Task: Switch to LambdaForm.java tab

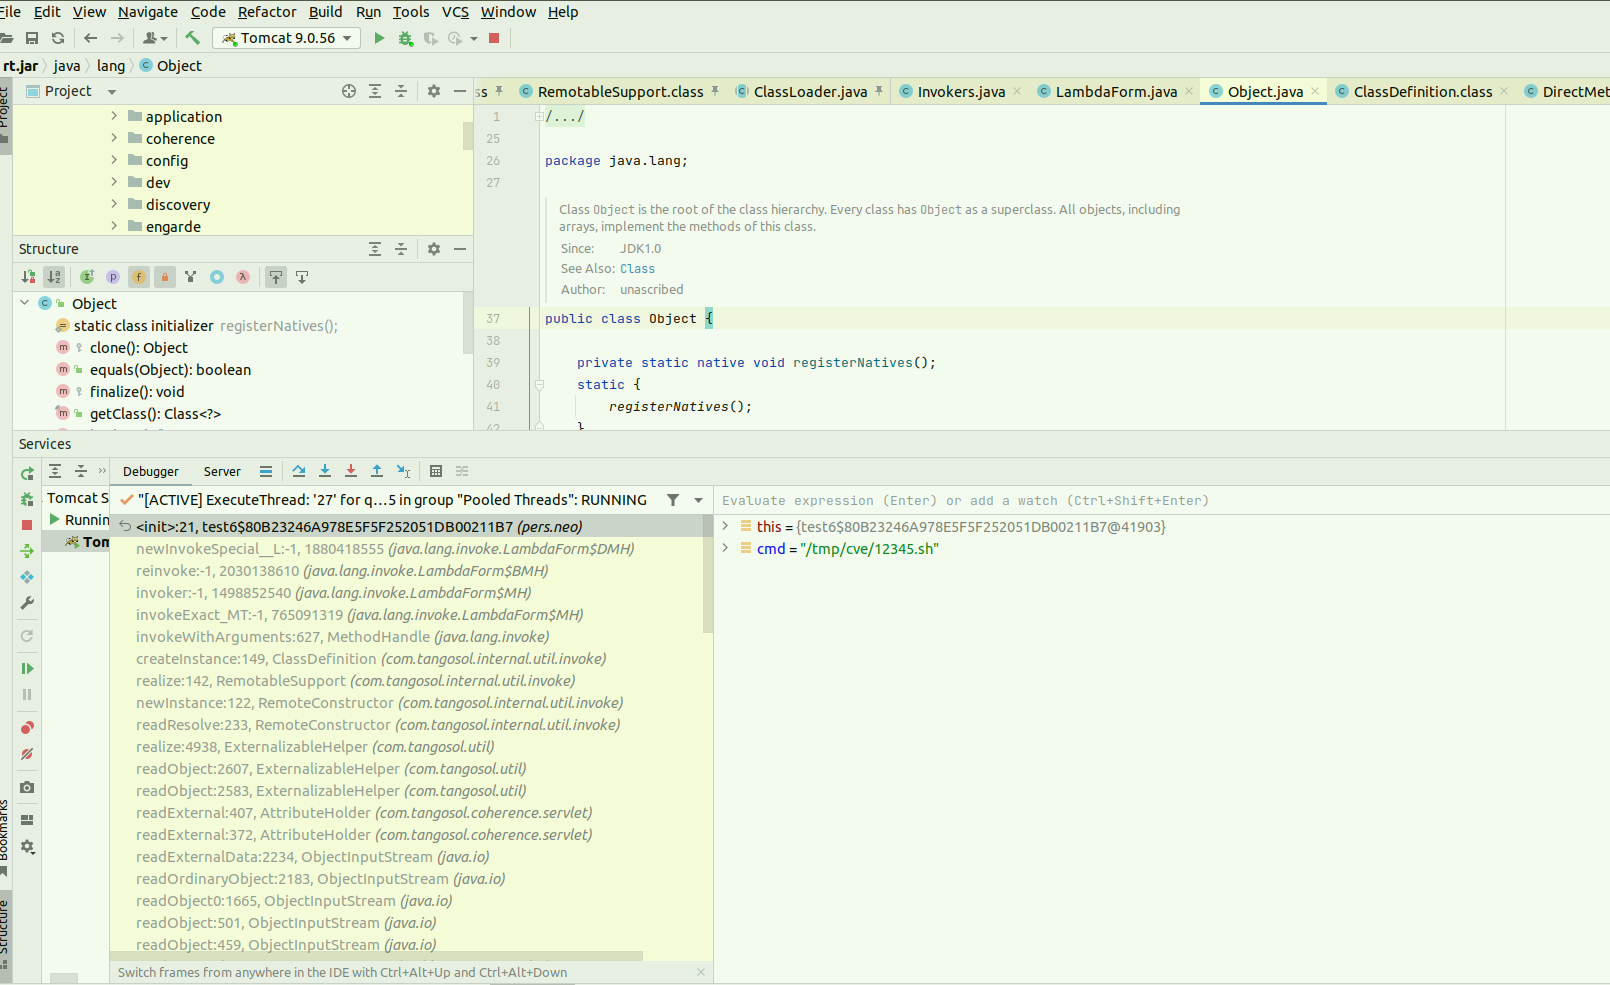Action: point(1116,91)
